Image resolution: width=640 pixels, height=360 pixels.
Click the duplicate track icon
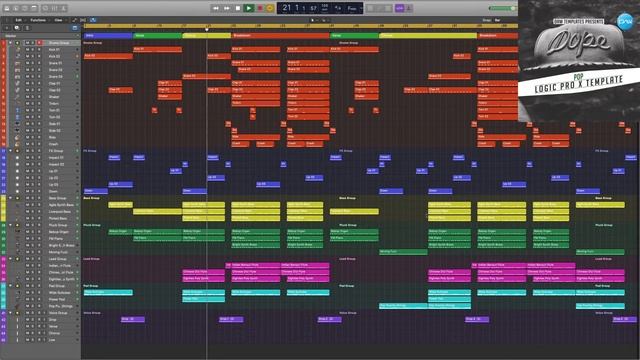pyautogui.click(x=17, y=28)
